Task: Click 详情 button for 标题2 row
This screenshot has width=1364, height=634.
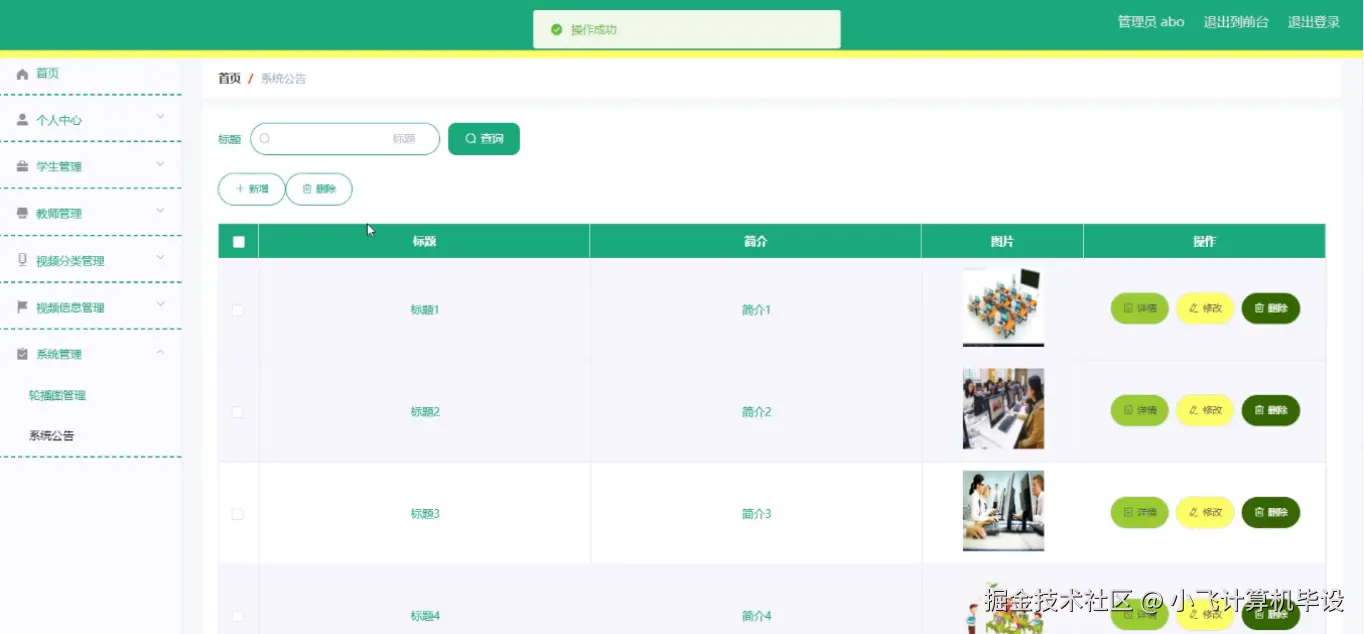Action: pos(1140,411)
